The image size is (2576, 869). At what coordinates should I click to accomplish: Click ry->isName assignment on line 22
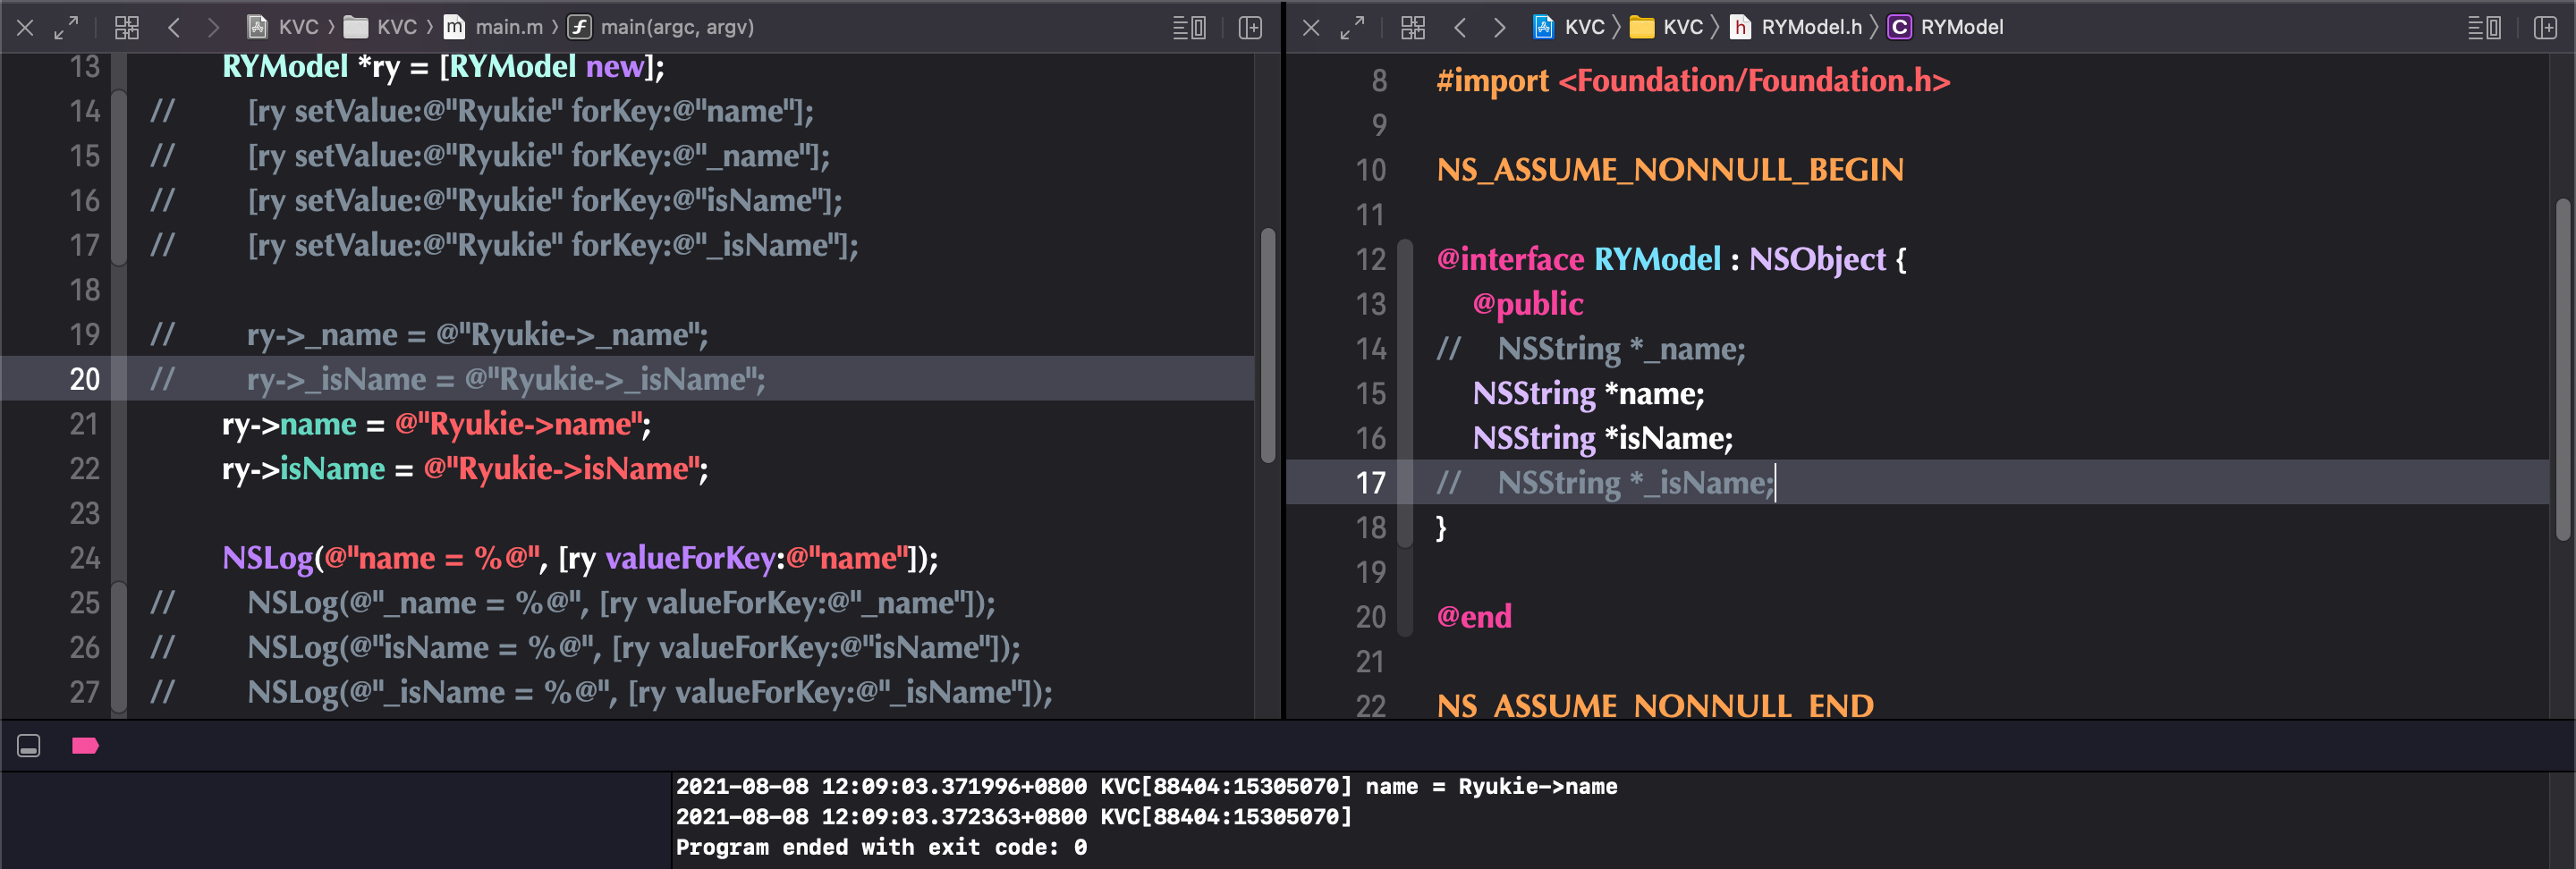coord(465,469)
